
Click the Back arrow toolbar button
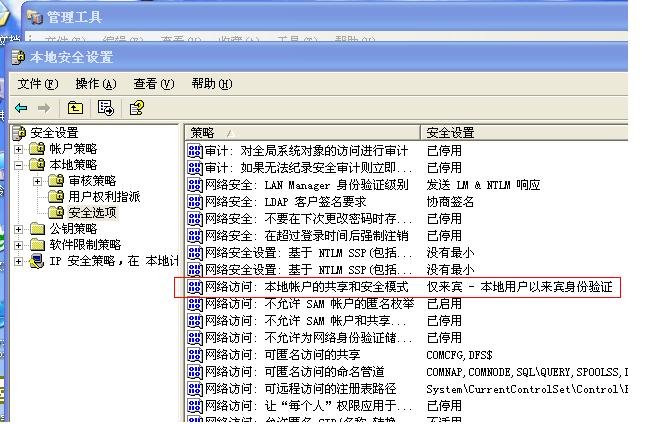(20, 108)
